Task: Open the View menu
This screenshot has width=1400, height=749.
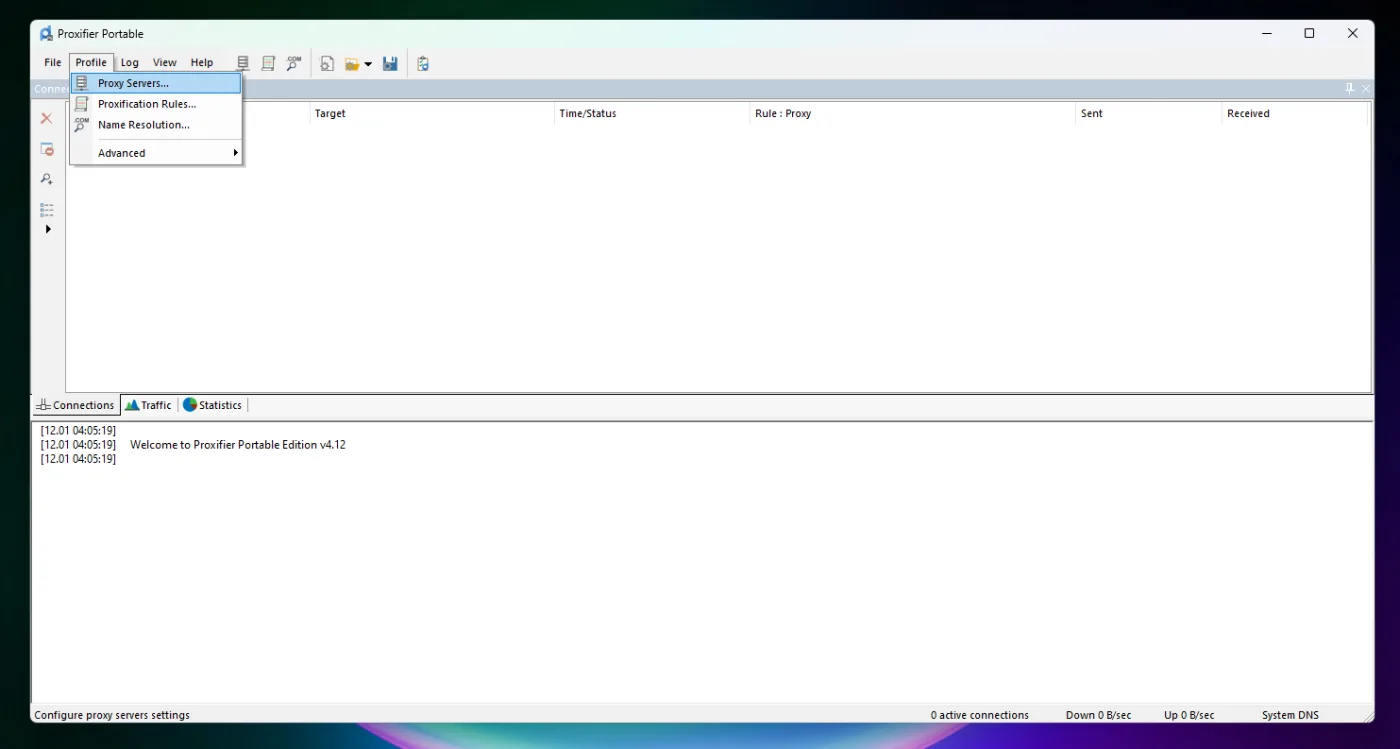Action: pyautogui.click(x=165, y=63)
